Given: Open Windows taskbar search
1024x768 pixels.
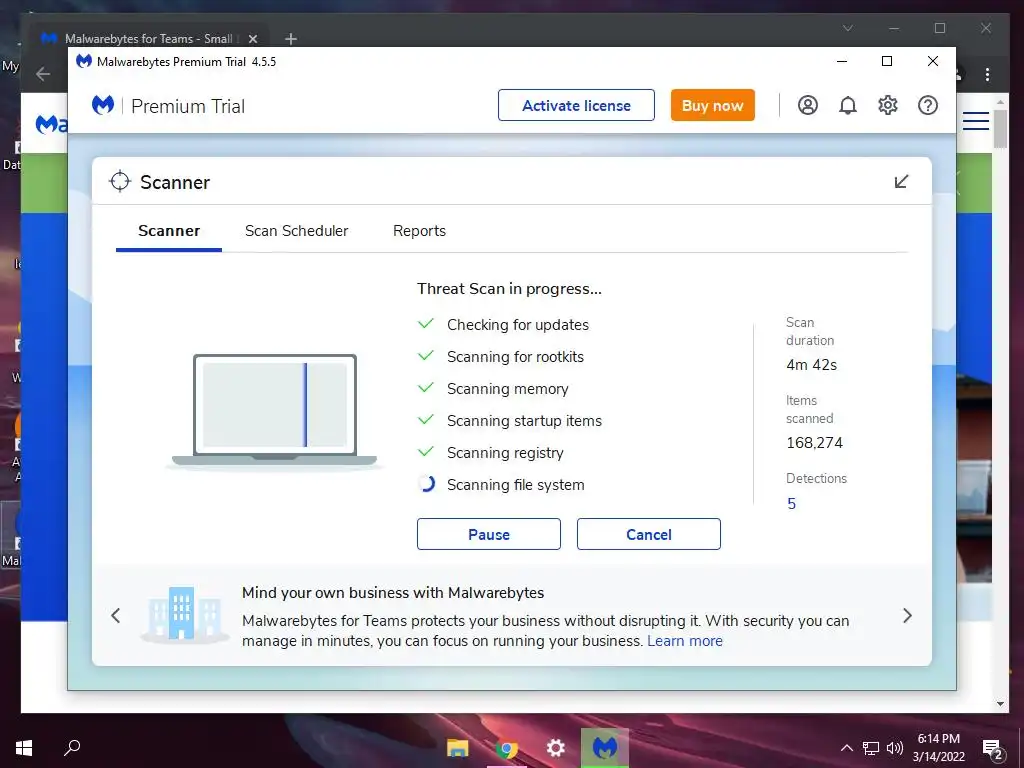Looking at the screenshot, I should [x=72, y=748].
